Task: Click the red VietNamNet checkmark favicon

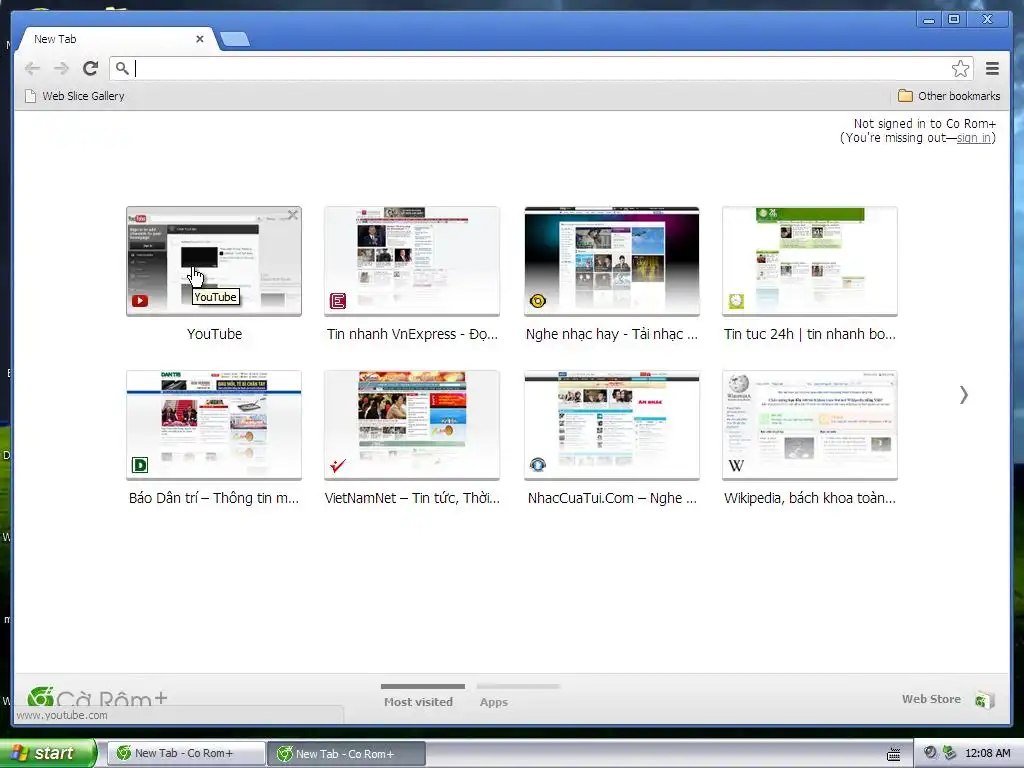Action: [338, 465]
